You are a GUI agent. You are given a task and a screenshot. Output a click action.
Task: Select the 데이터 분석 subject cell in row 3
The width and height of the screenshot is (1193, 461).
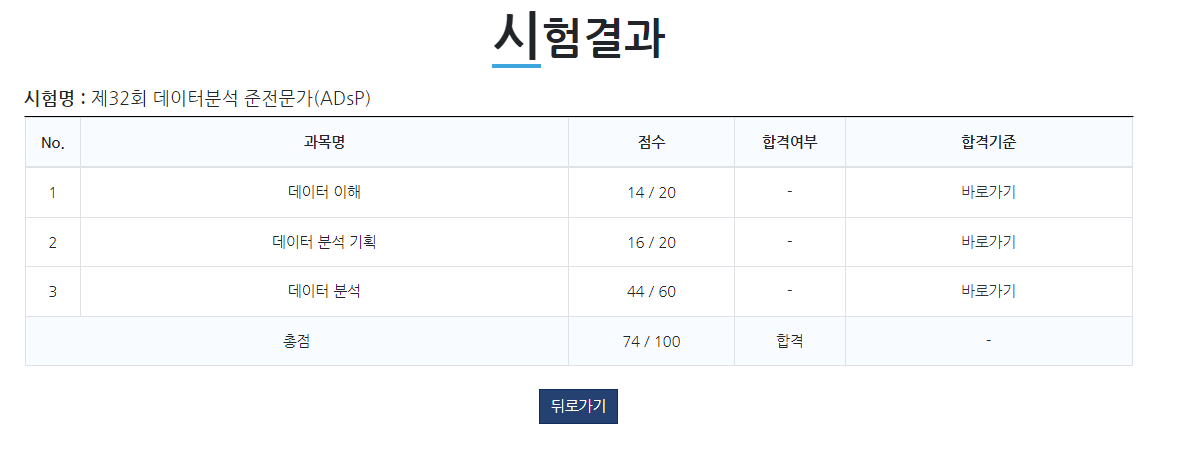[x=324, y=291]
